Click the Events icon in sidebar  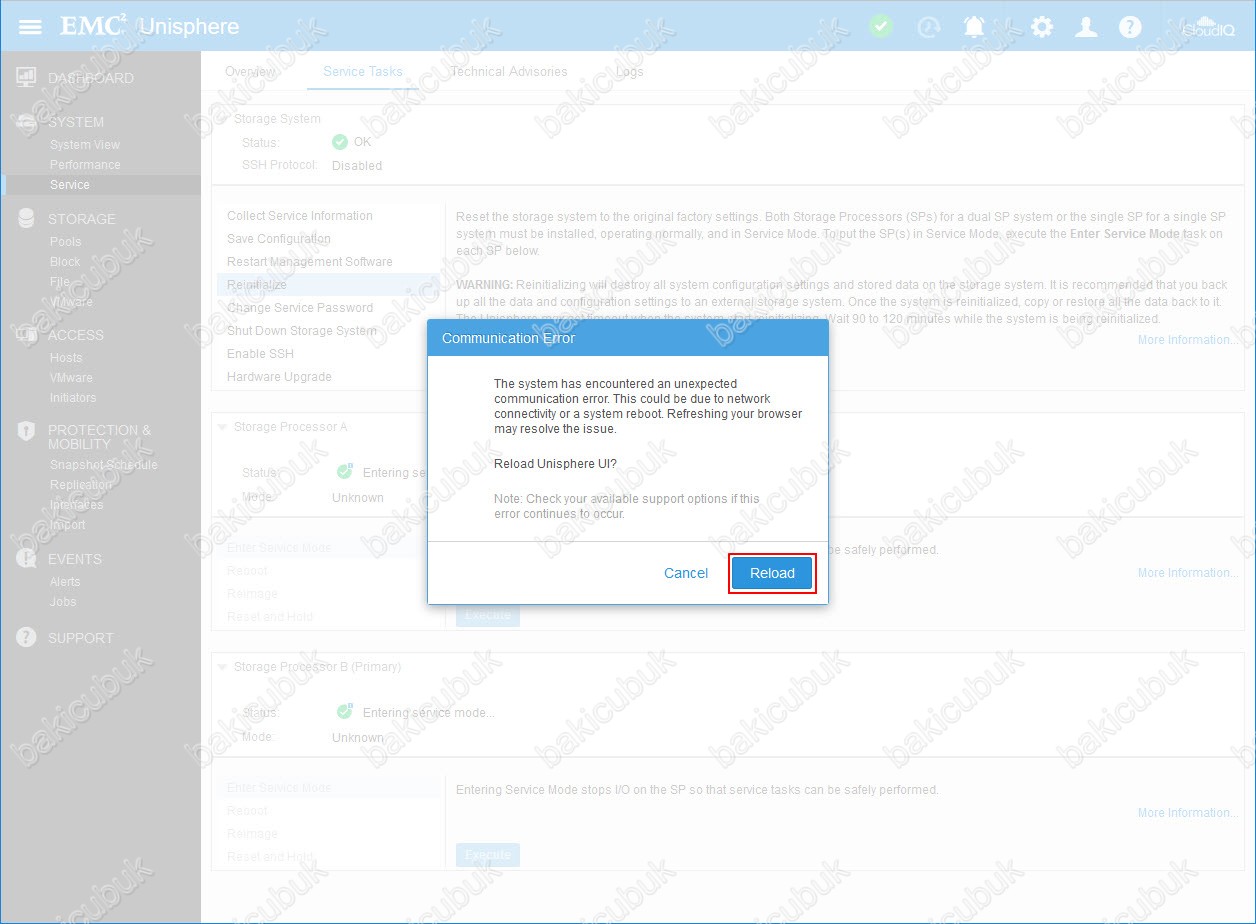click(x=27, y=559)
